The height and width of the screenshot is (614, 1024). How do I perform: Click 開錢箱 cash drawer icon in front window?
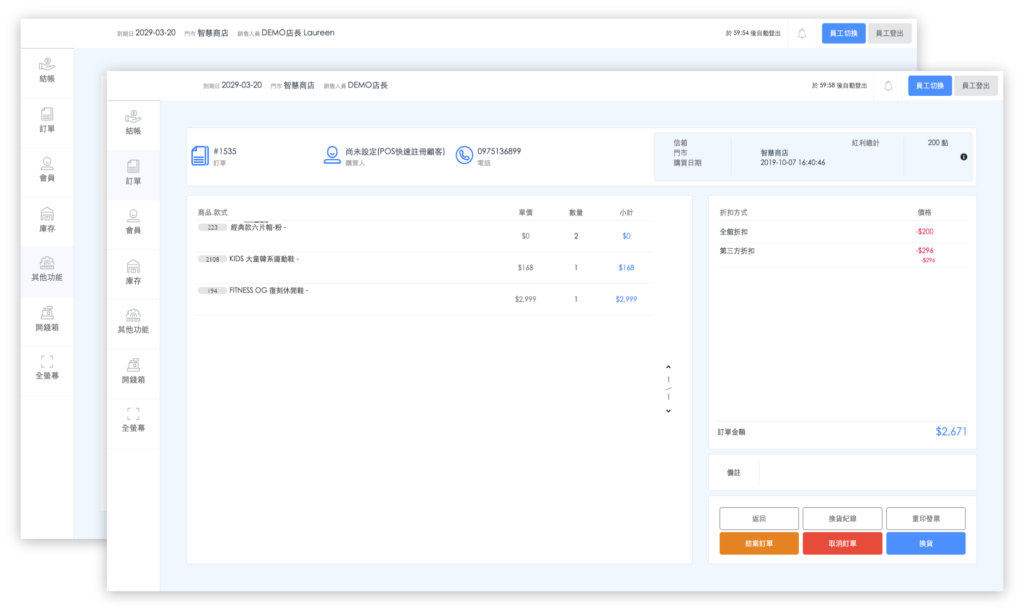coord(133,371)
